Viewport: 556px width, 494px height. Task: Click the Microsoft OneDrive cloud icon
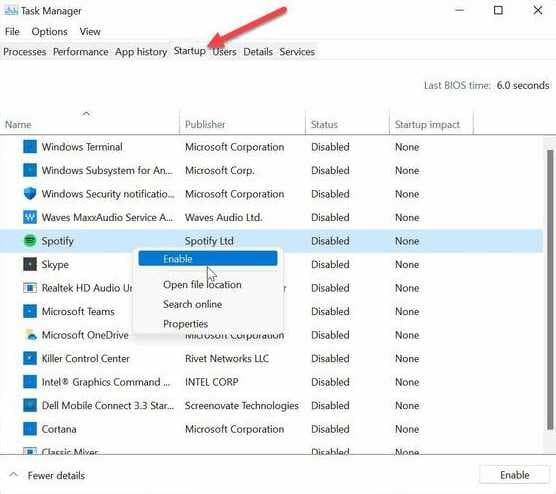pos(31,335)
